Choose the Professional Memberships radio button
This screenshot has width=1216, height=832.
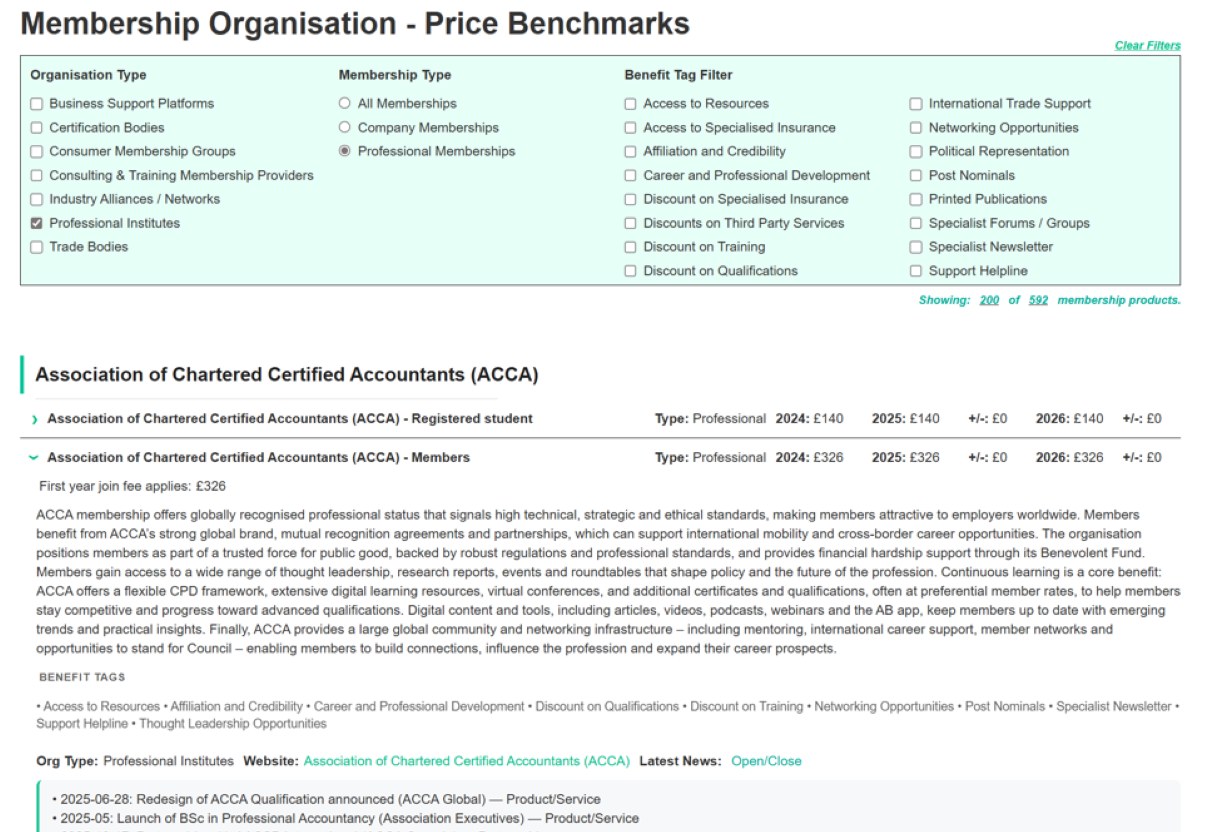(x=345, y=151)
